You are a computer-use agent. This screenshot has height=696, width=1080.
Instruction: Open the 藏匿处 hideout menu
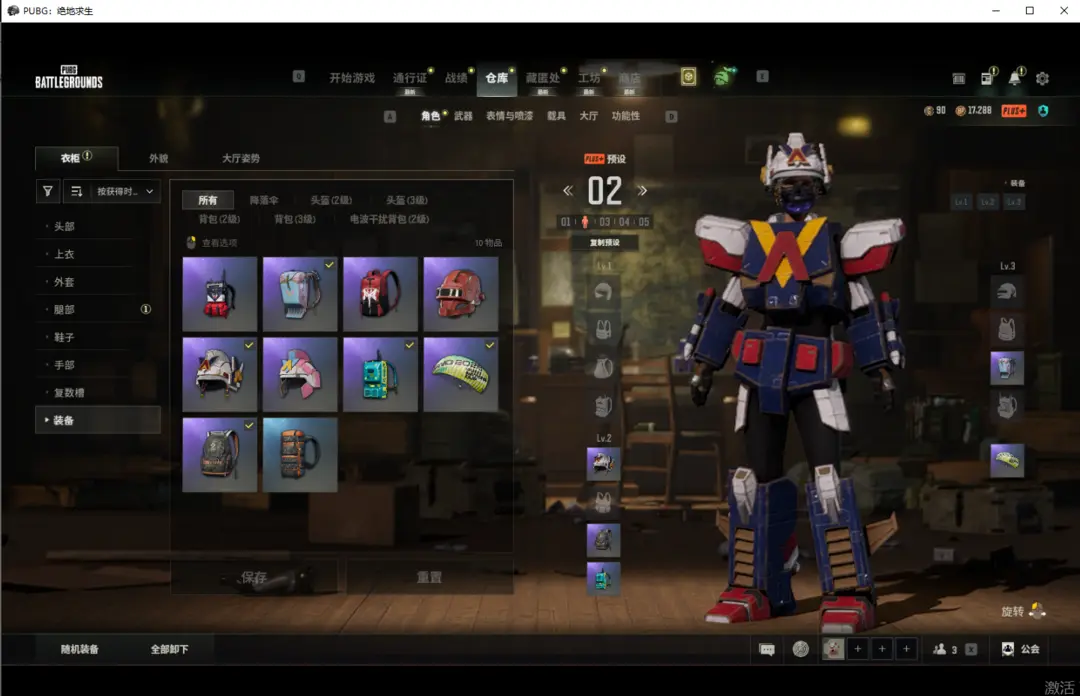coord(543,78)
